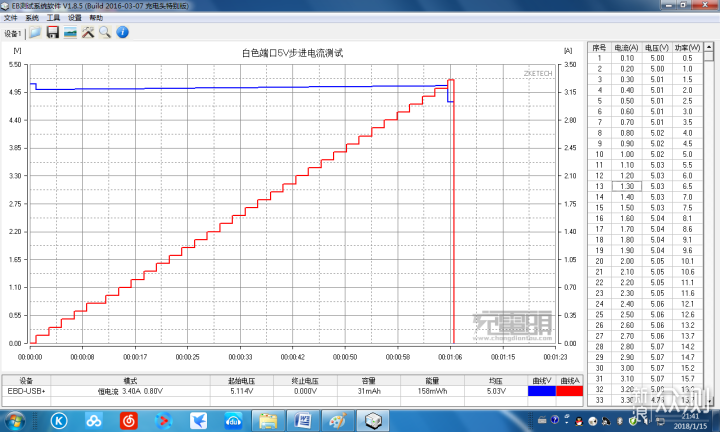Click the red 曲线A color swatch

tap(569, 391)
